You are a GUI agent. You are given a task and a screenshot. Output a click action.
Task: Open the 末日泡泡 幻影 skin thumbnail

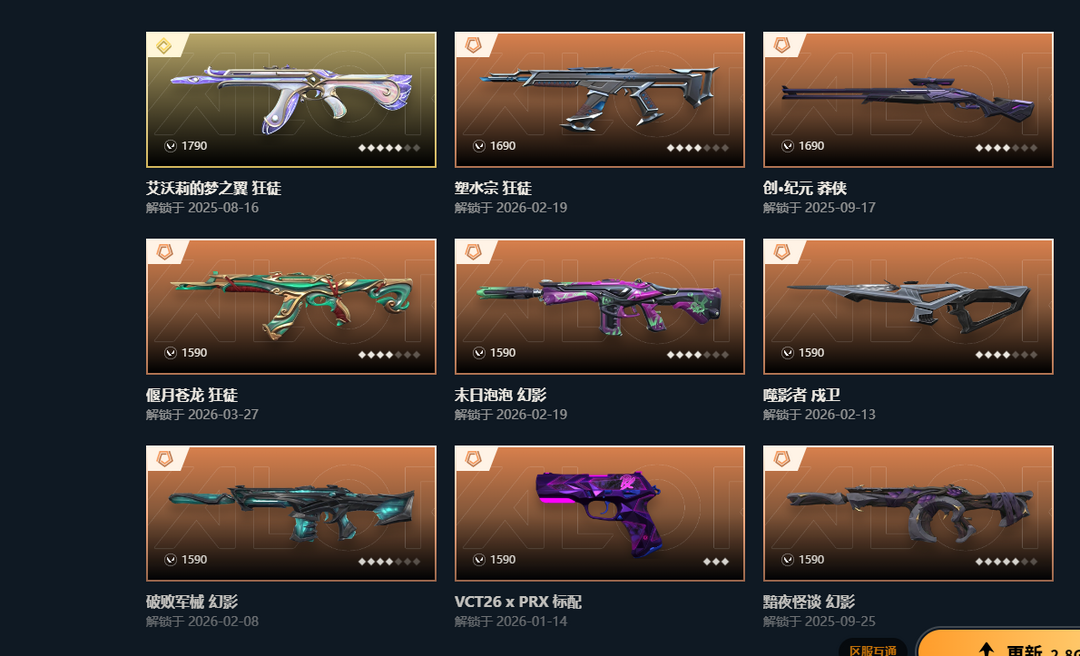599,307
